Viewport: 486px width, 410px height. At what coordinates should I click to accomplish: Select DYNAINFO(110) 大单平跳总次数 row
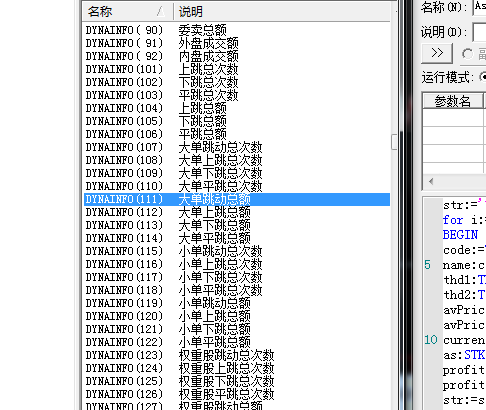tap(237, 186)
